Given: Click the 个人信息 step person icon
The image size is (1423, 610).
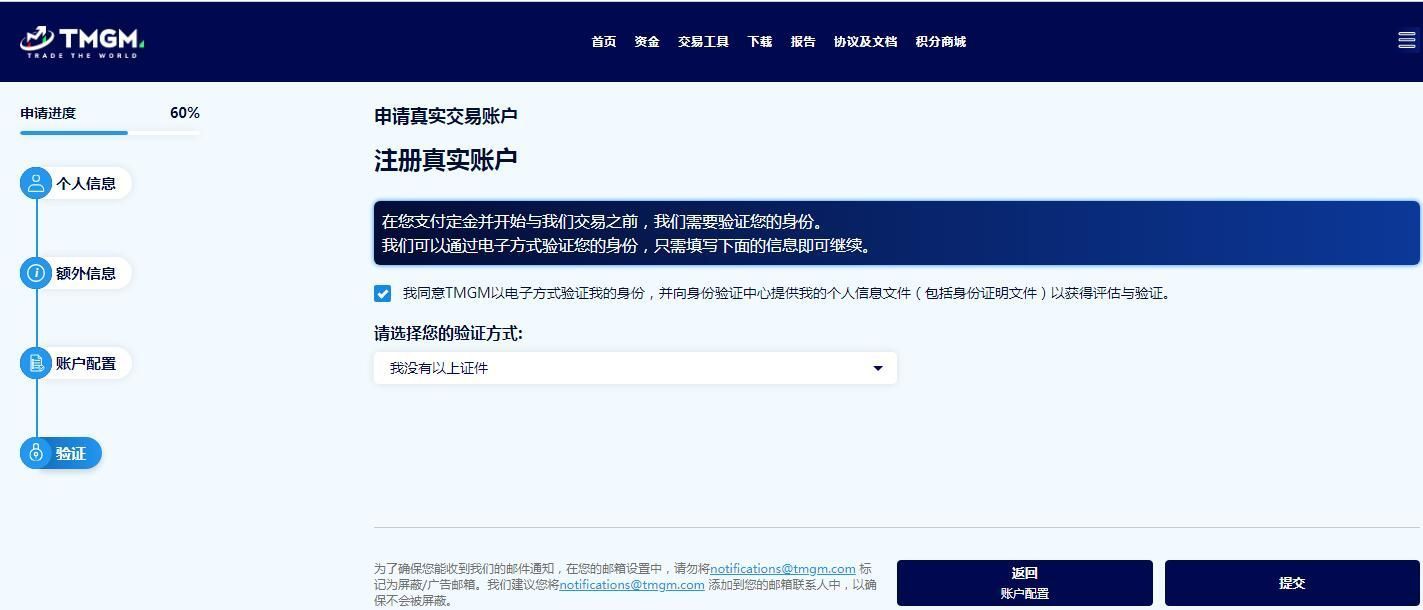Looking at the screenshot, I should (35, 183).
